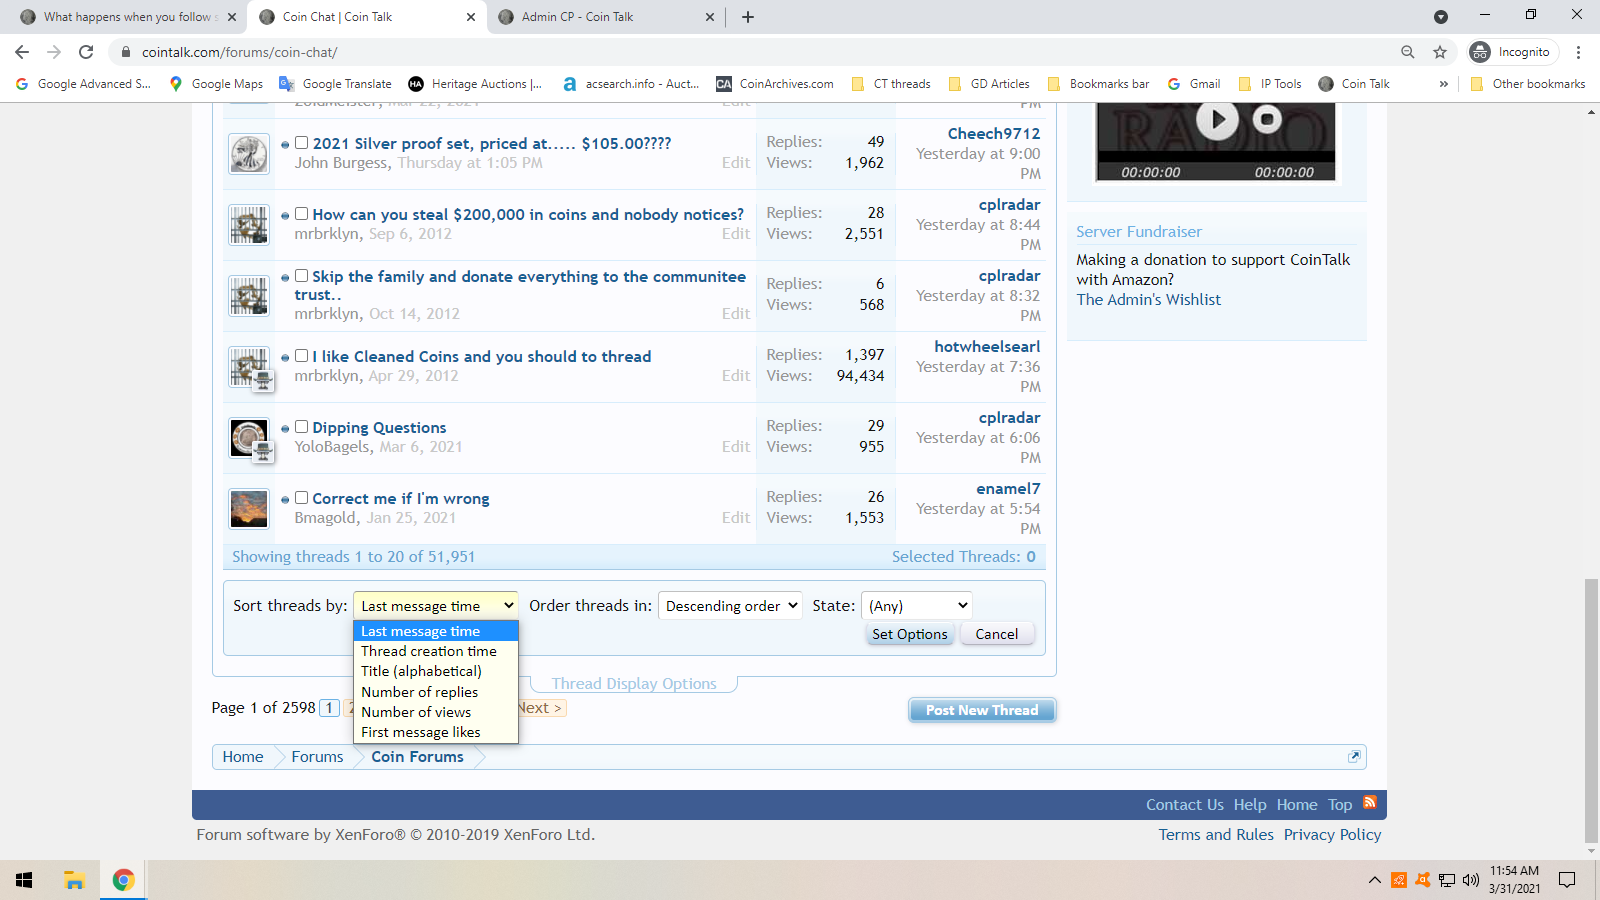This screenshot has height=900, width=1600.
Task: Close the Coin Chat tab
Action: (471, 17)
